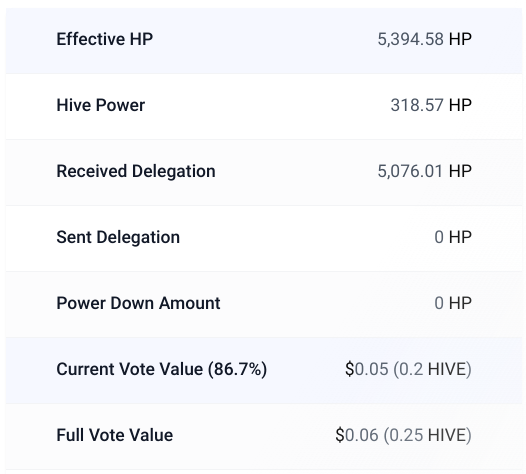Select the $0.06 (0.25 HIVE) value
The height and width of the screenshot is (474, 526).
[404, 435]
